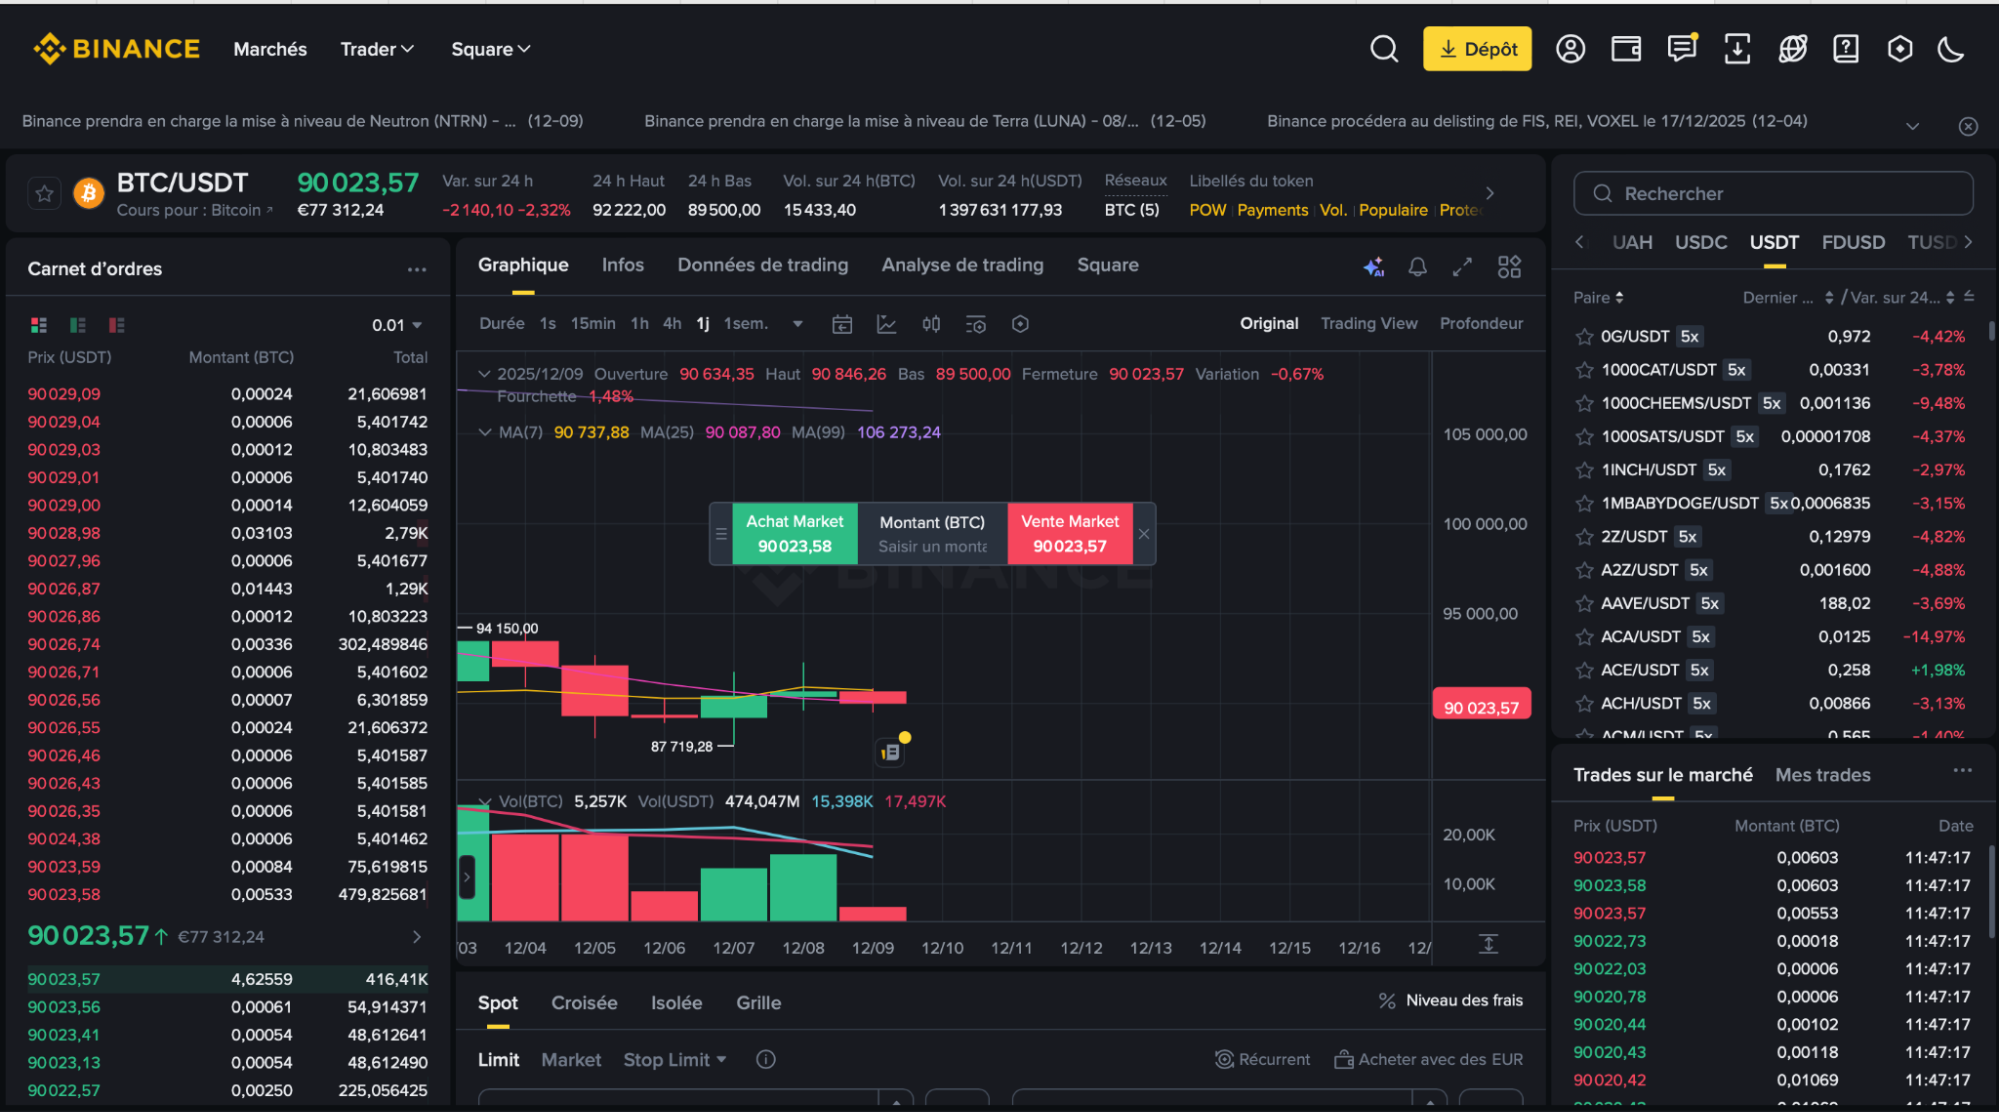Open the Données de trading tab
This screenshot has width=1999, height=1112.
coord(763,264)
